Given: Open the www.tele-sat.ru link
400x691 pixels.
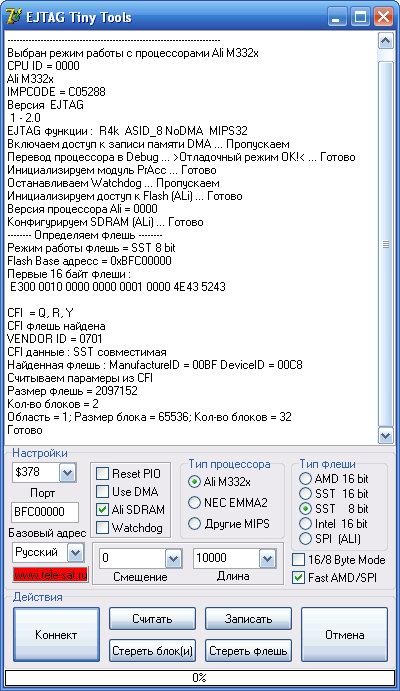Looking at the screenshot, I should click(x=50, y=575).
